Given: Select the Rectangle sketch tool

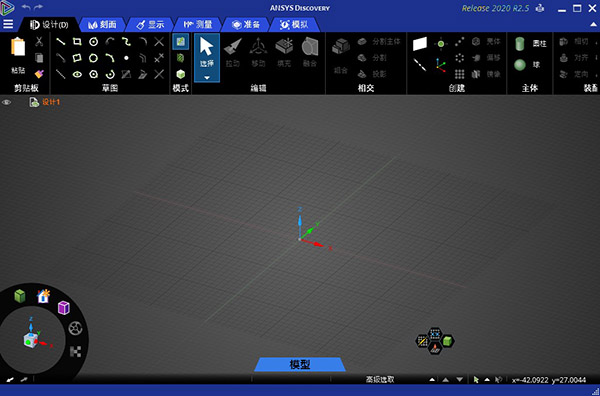Looking at the screenshot, I should pos(77,42).
